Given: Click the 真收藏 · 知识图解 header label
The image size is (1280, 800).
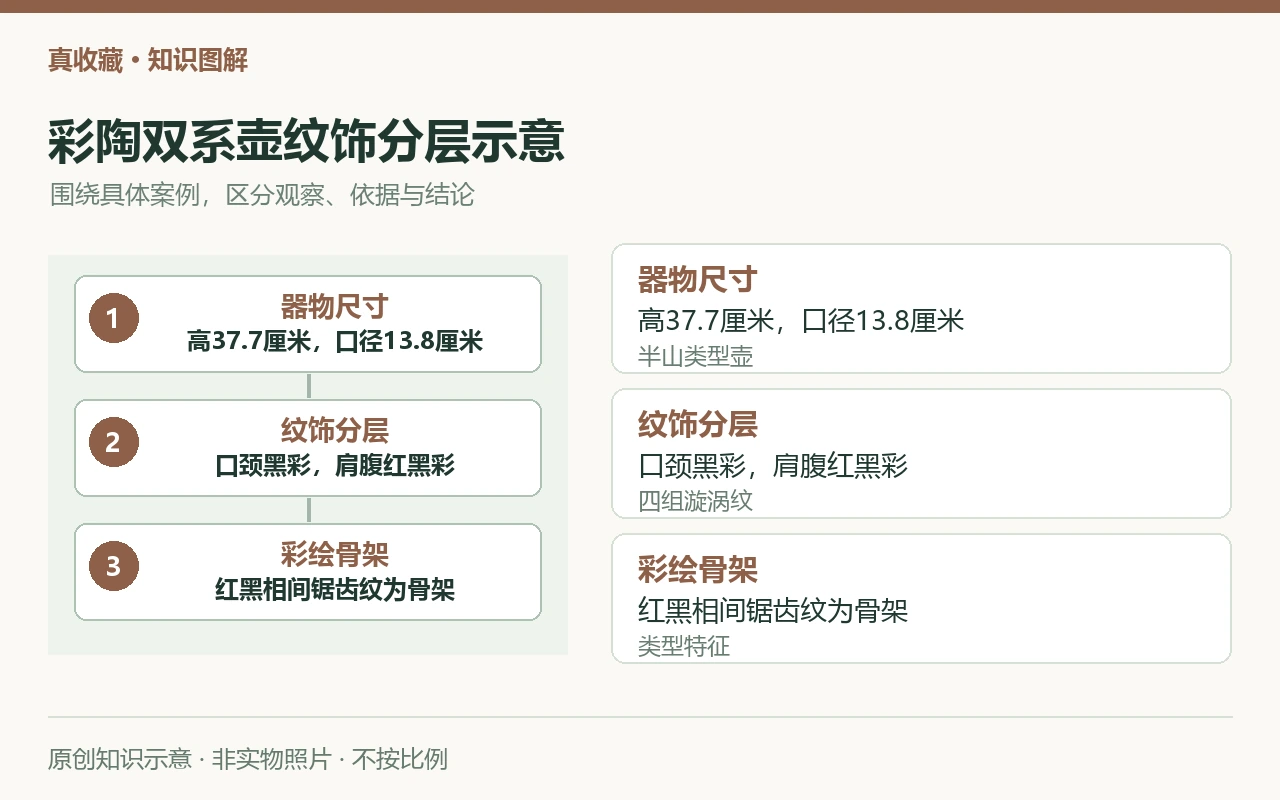Looking at the screenshot, I should [148, 61].
